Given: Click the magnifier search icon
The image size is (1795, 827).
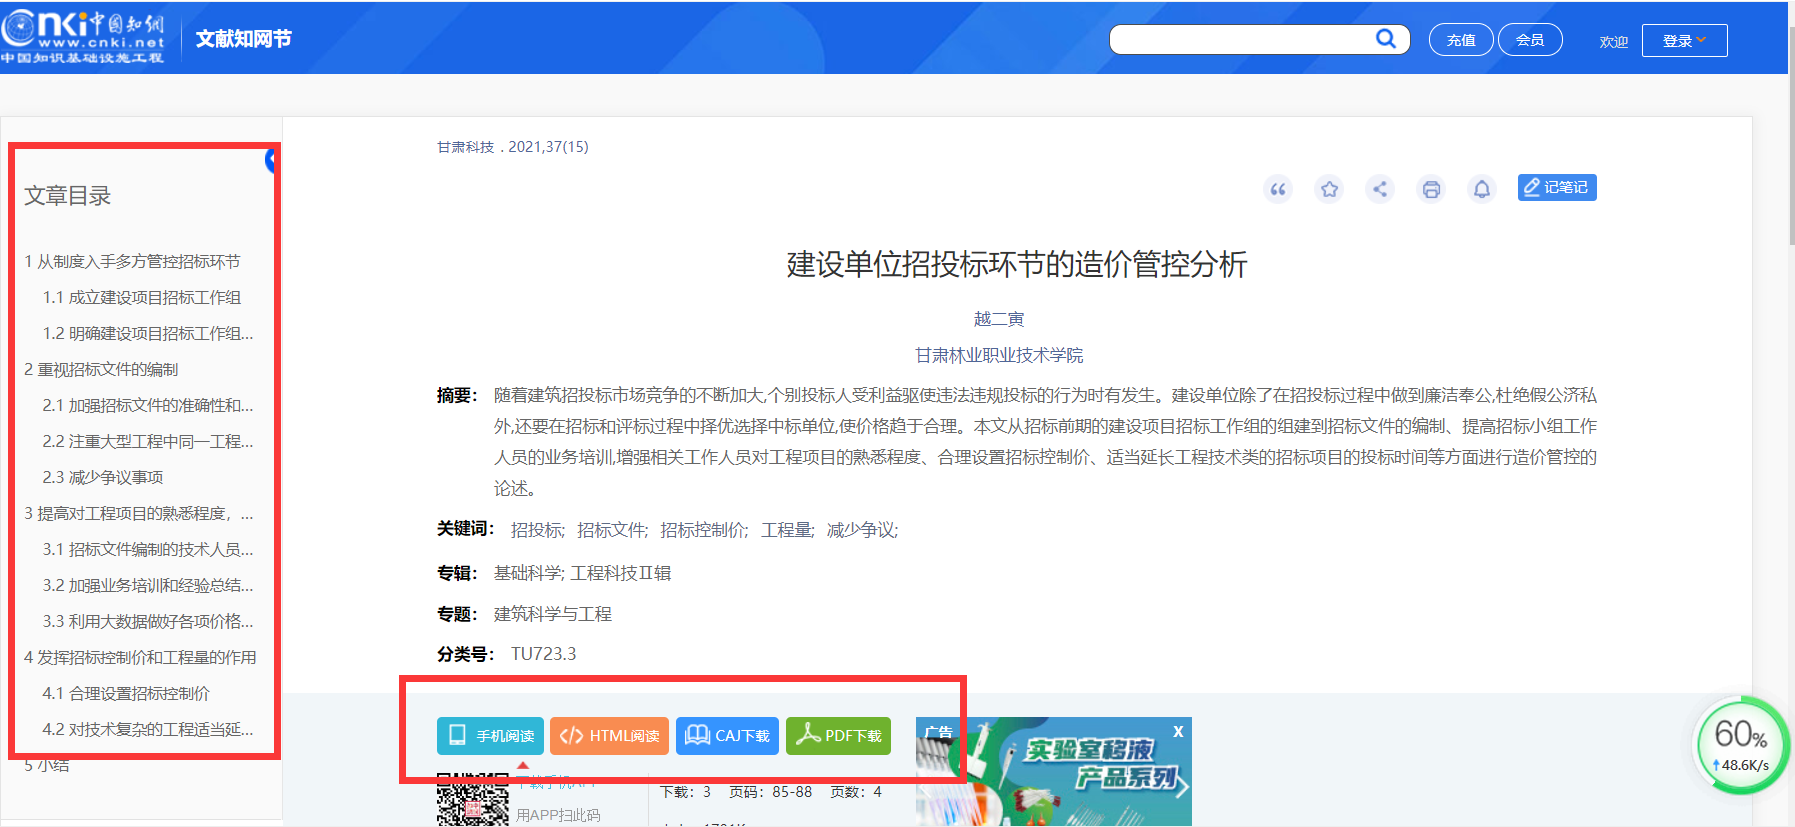Looking at the screenshot, I should [1385, 39].
